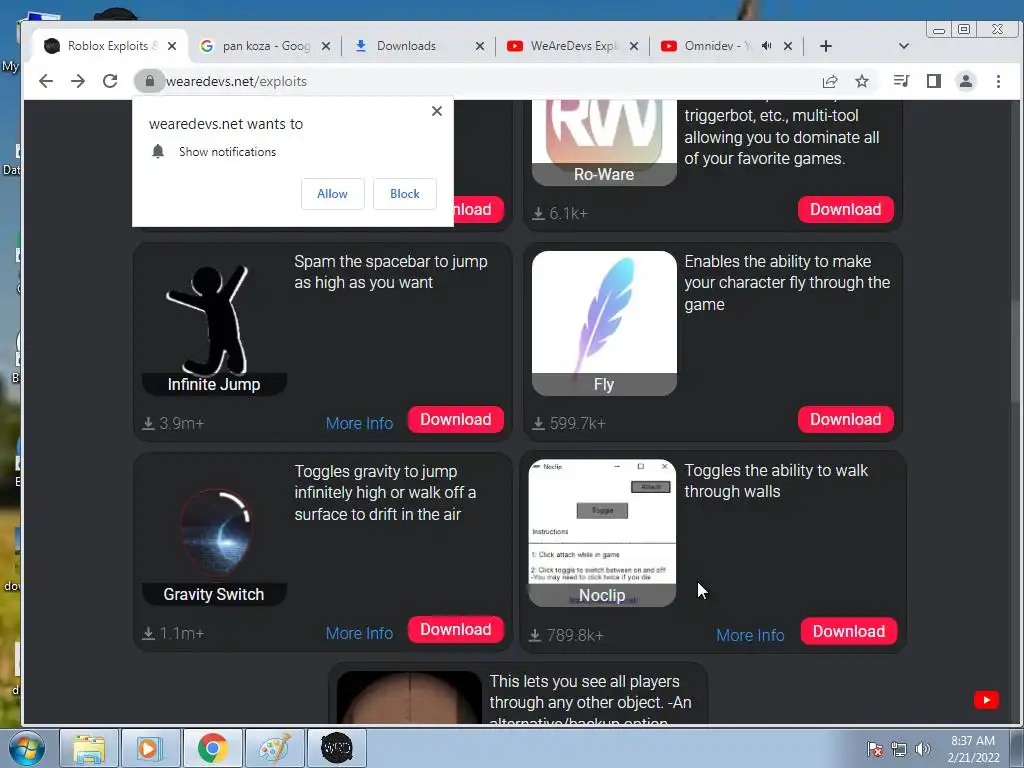
Task: Click the site lock icon in address bar
Action: 150,81
